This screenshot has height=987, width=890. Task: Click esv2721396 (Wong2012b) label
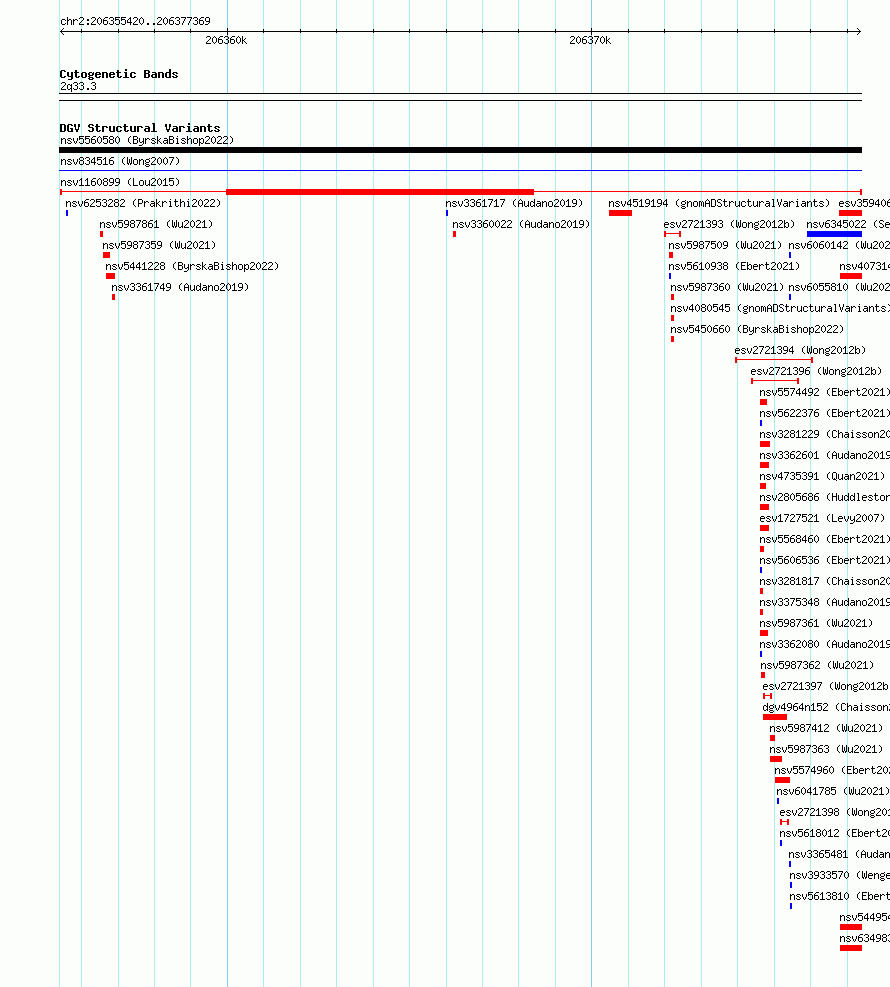[816, 371]
